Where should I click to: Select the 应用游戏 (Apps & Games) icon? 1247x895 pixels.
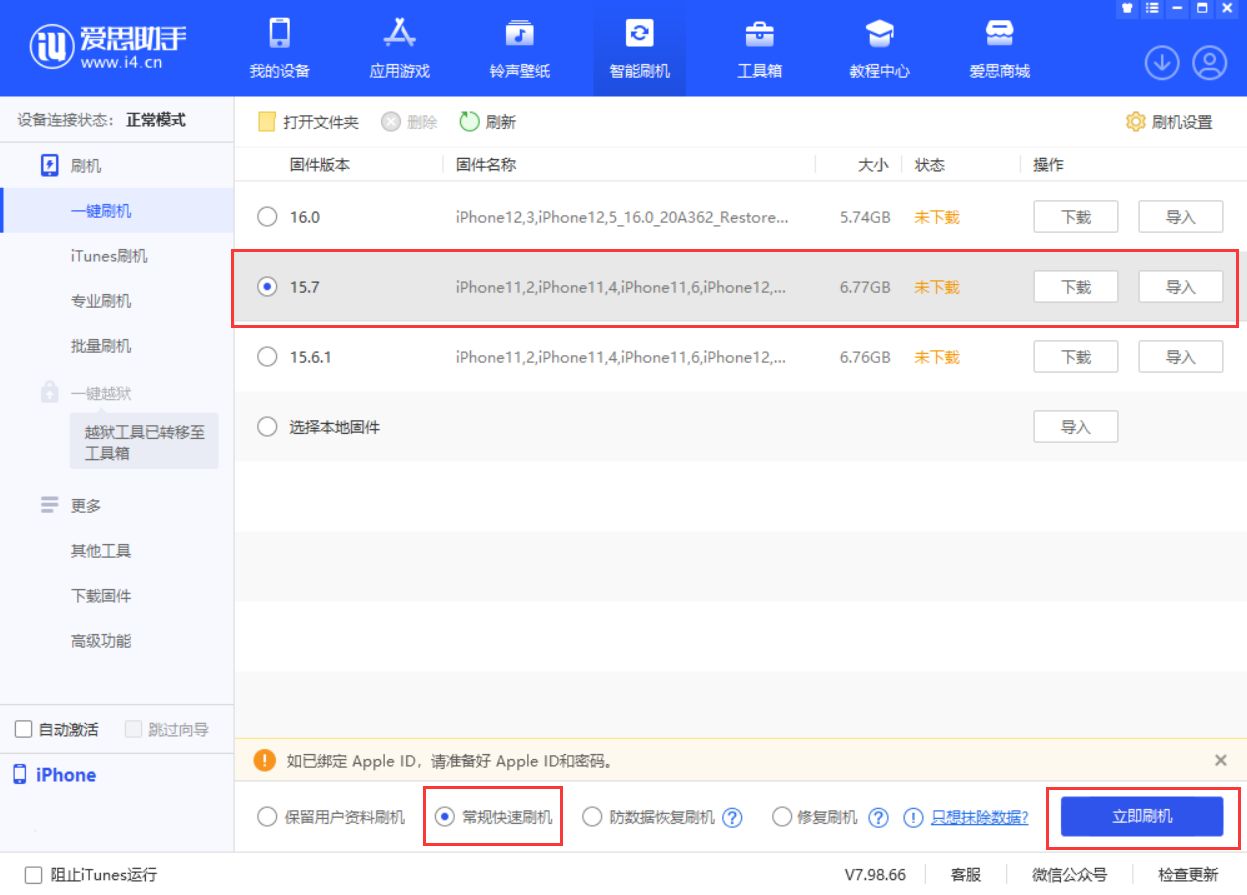pyautogui.click(x=398, y=45)
